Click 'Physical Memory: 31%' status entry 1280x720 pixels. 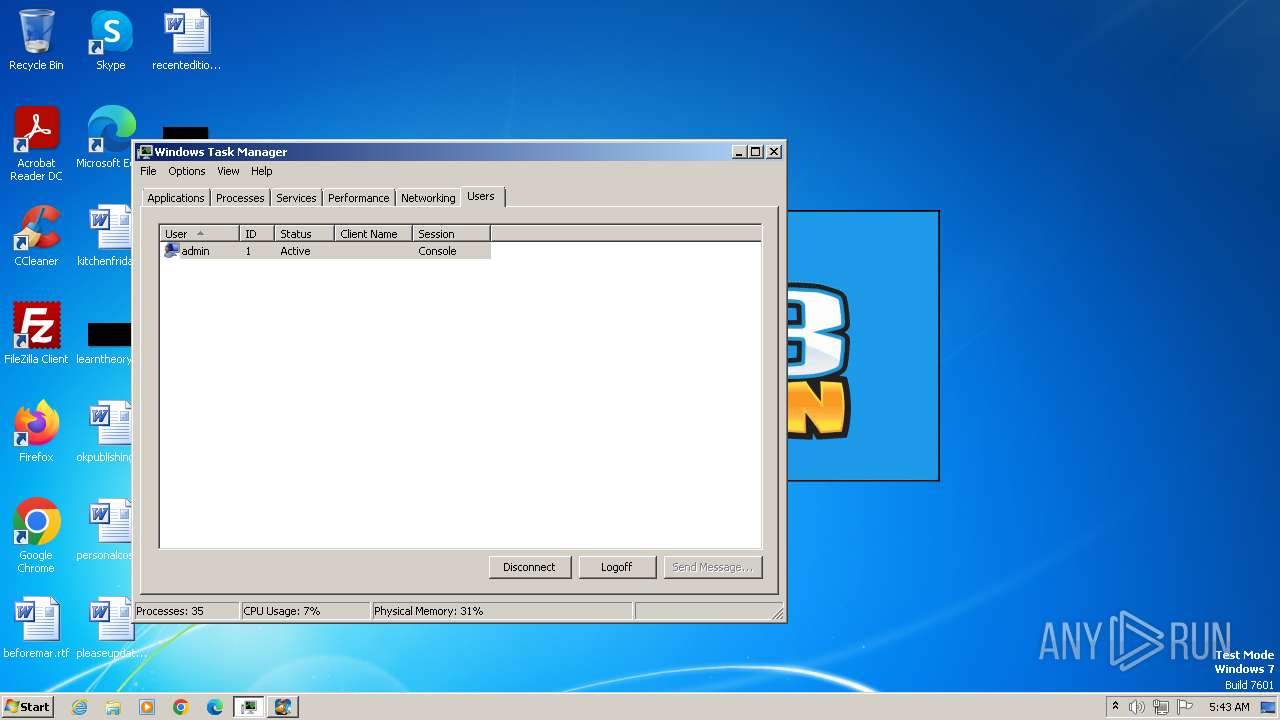pos(502,611)
